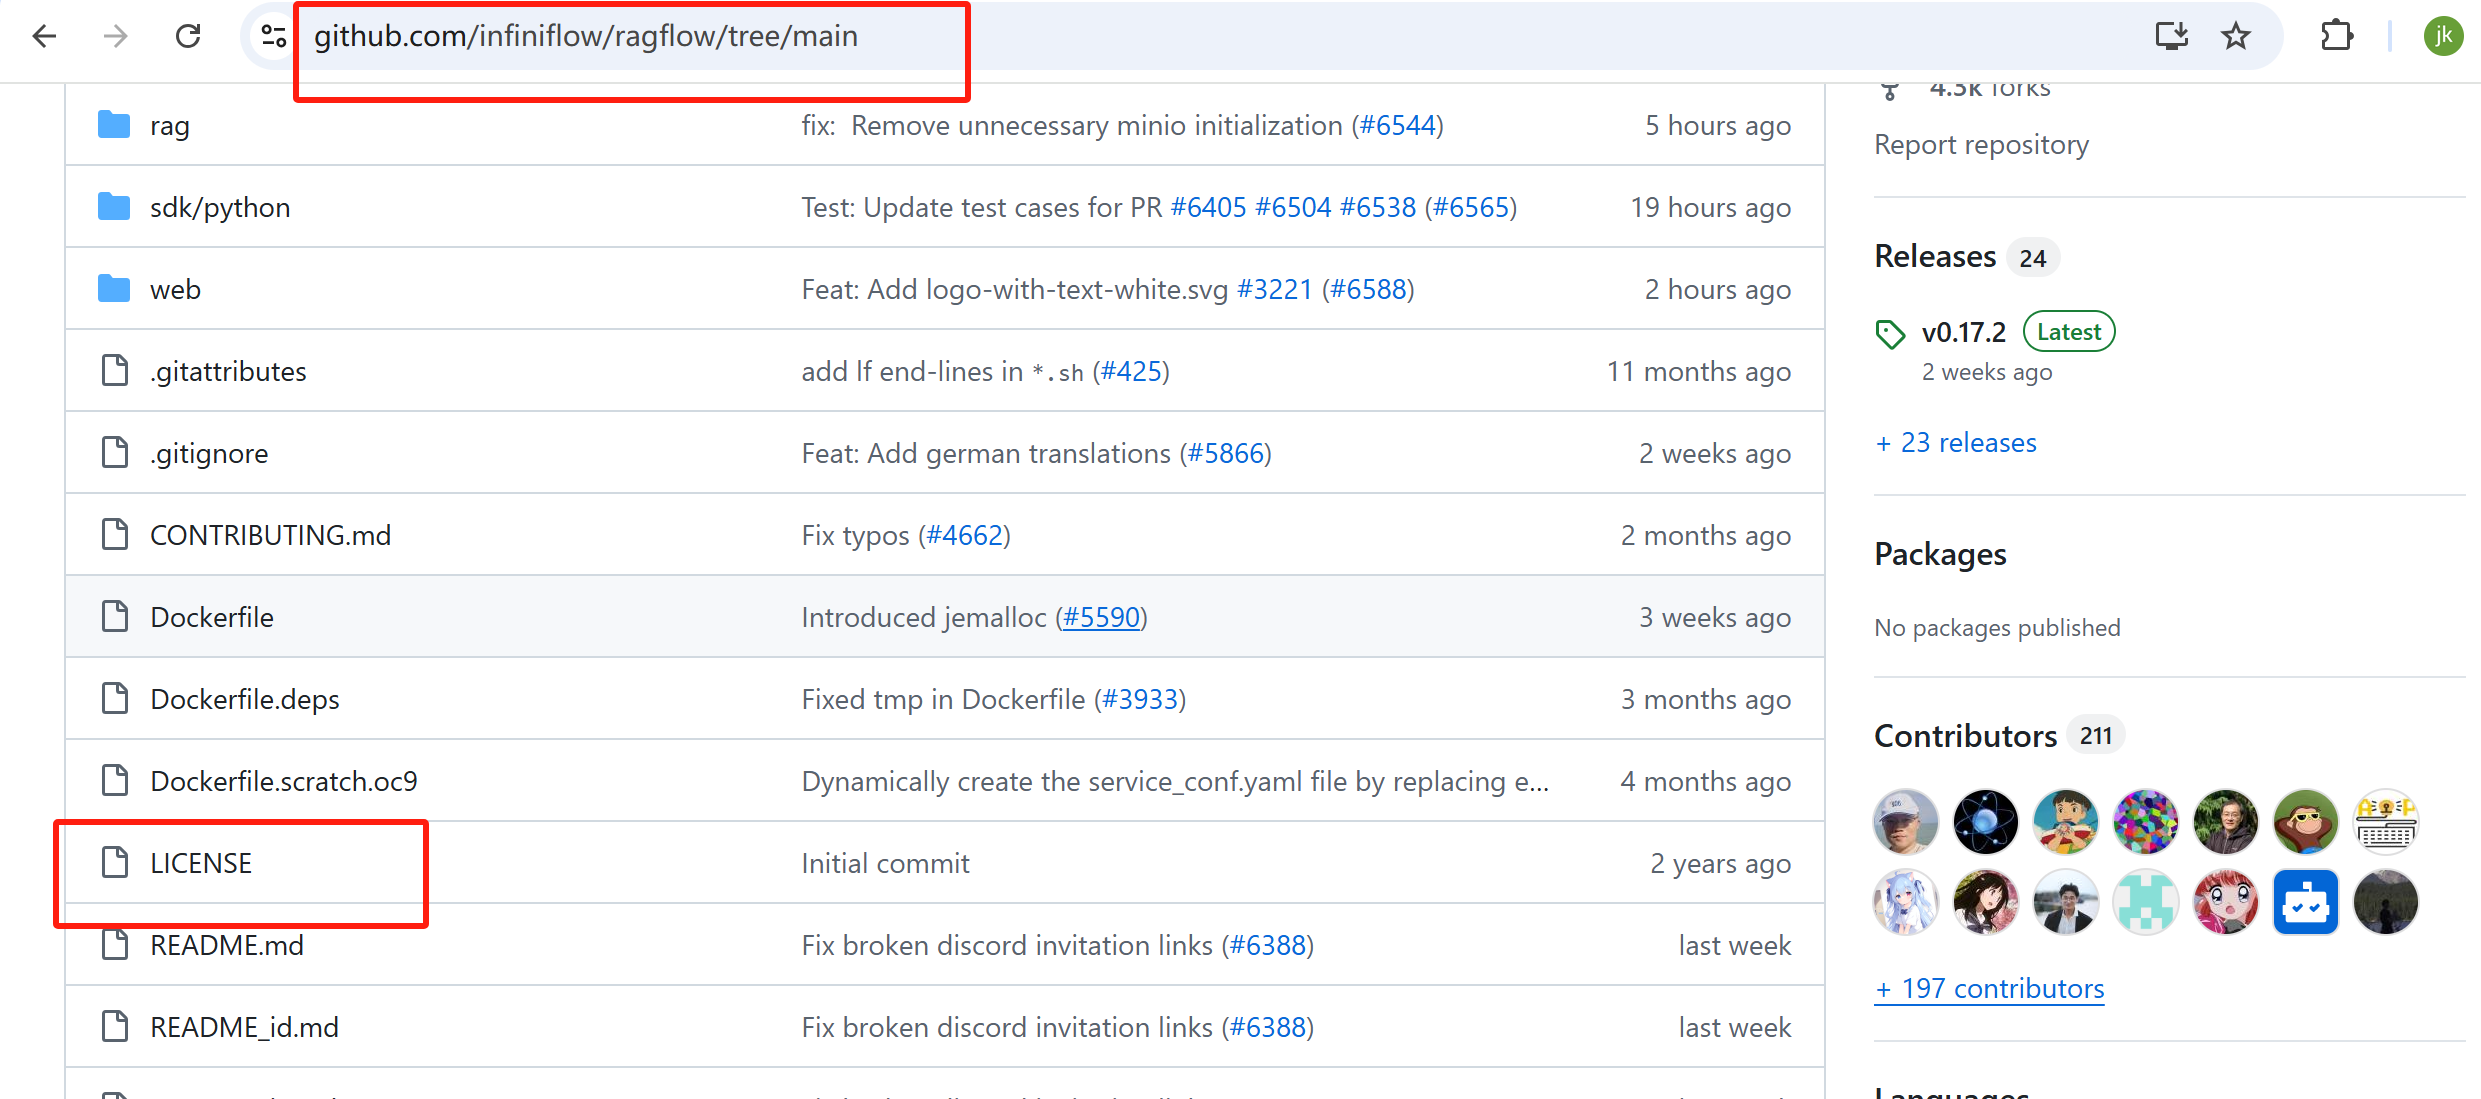This screenshot has height=1099, width=2481.
Task: Click the + 197 contributors link
Action: point(1989,989)
